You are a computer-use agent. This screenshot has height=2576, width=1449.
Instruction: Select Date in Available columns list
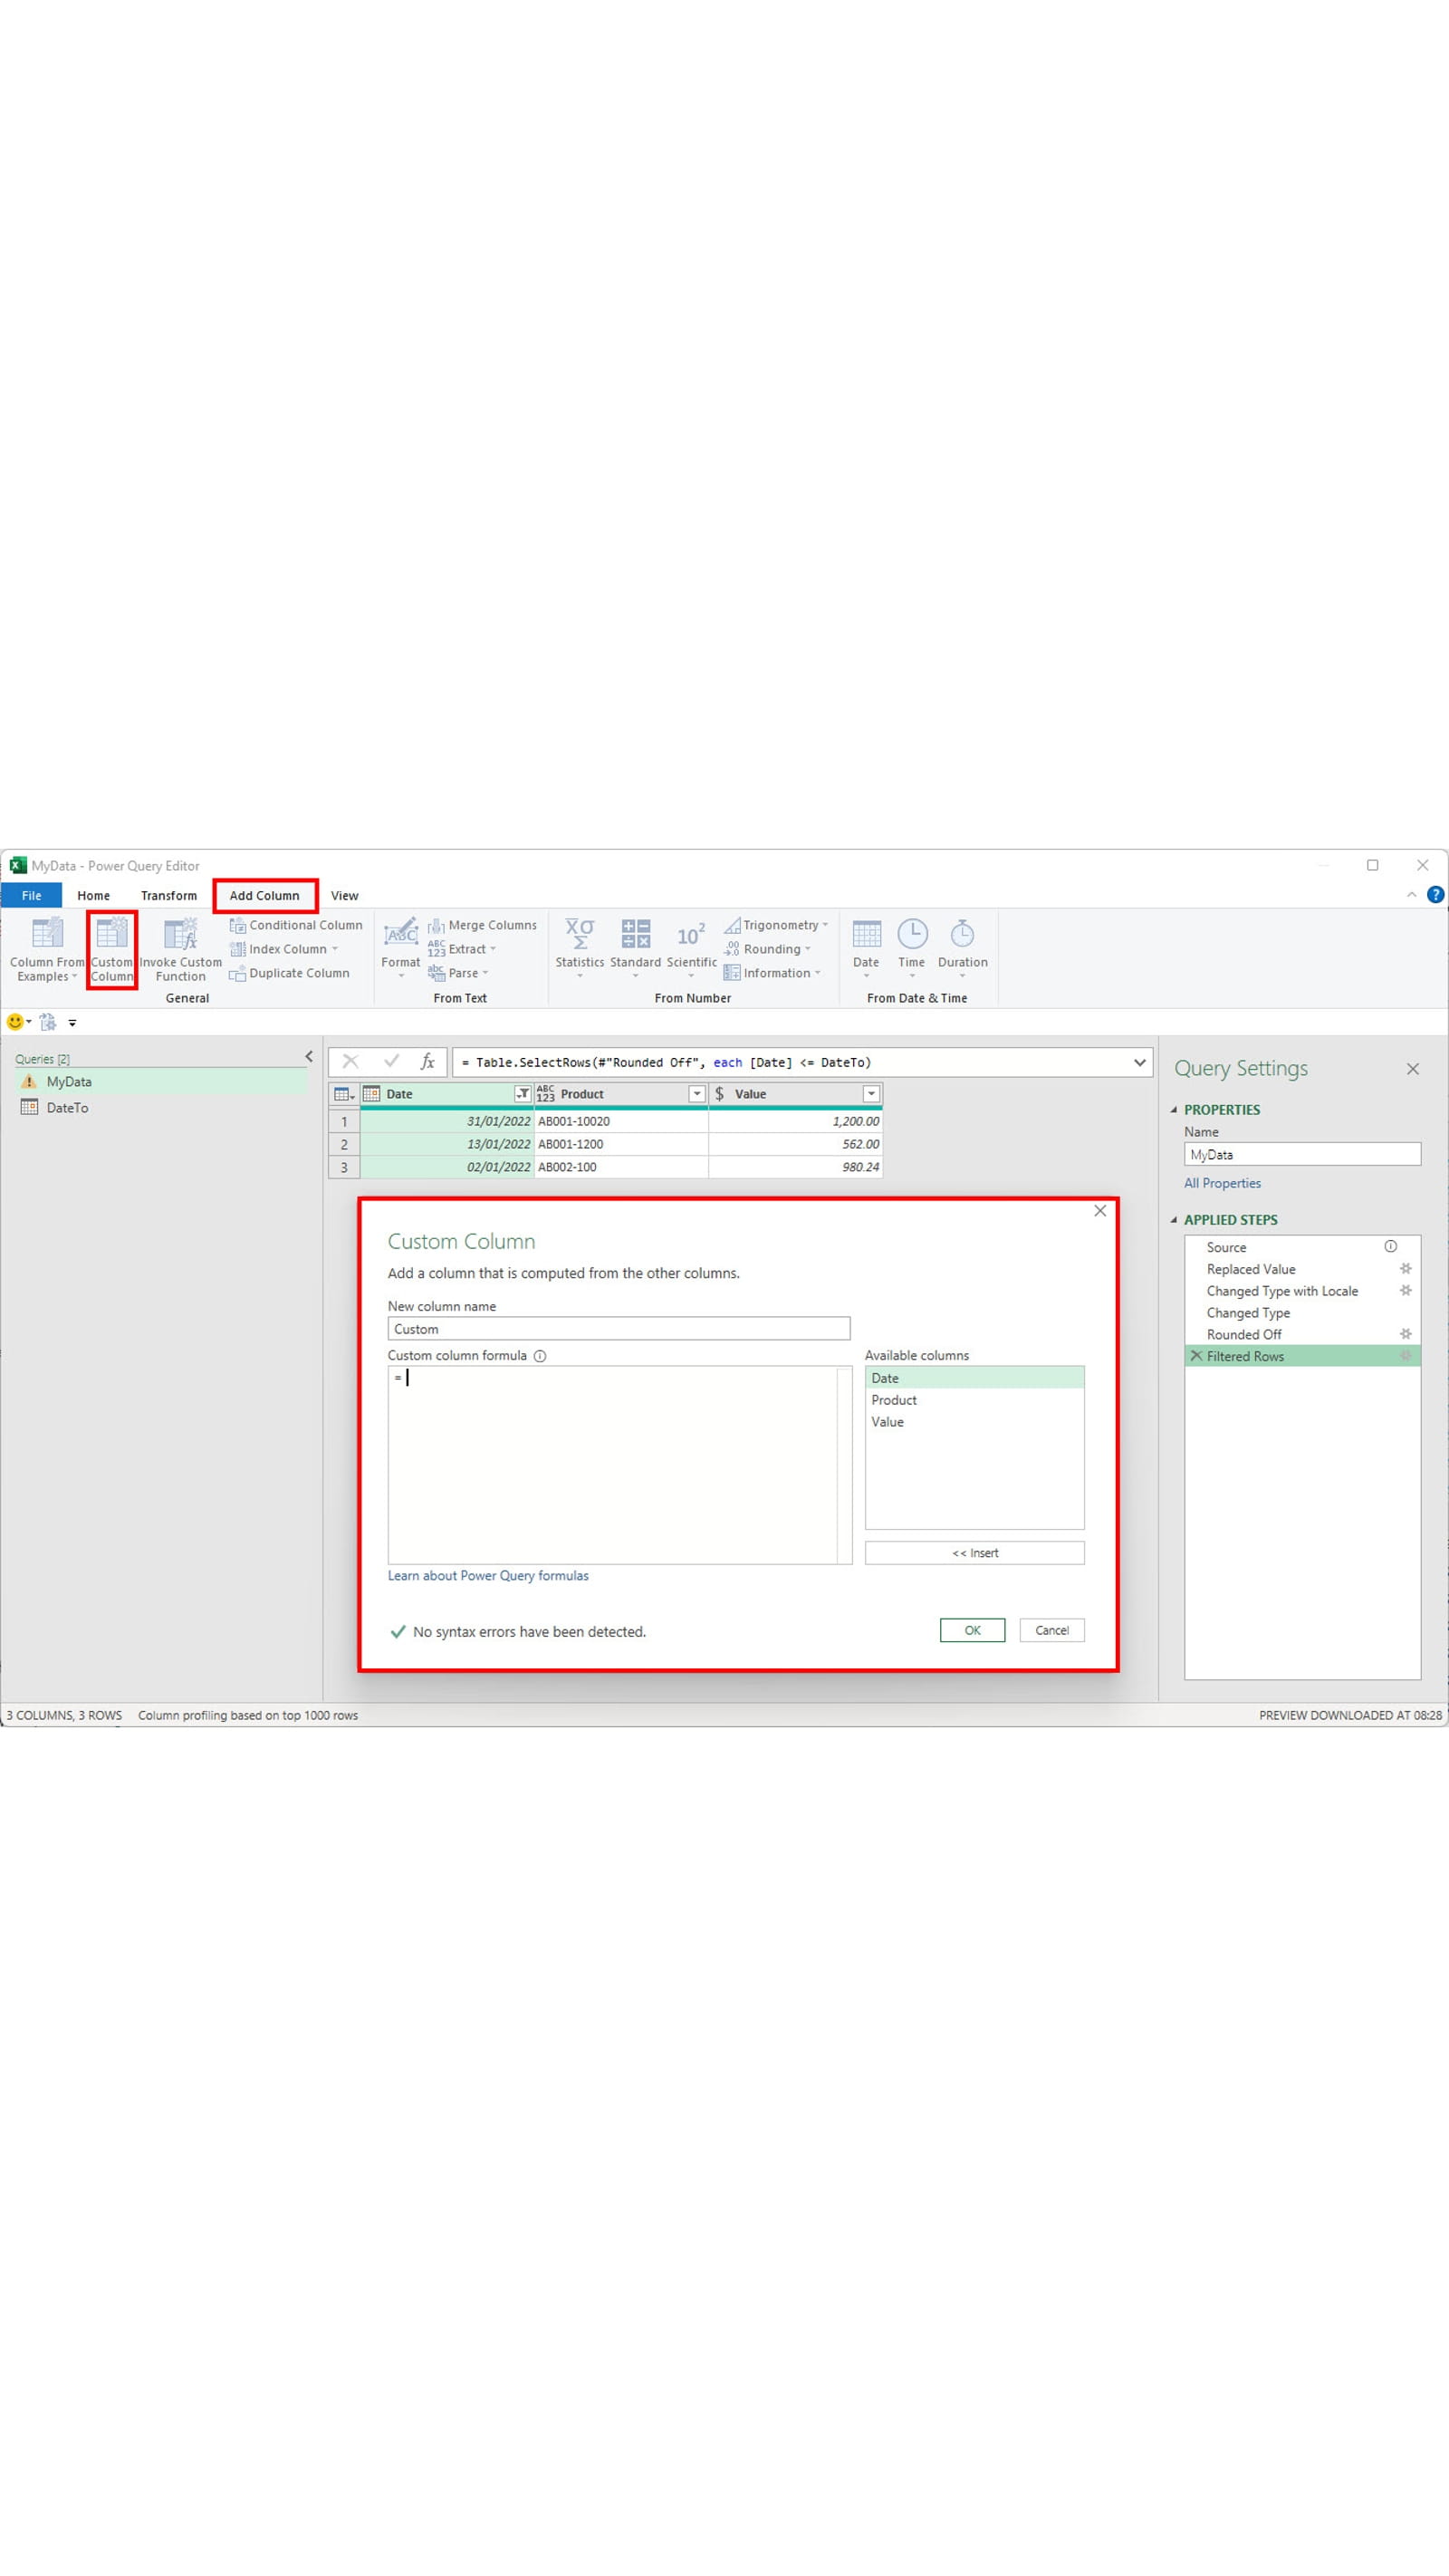tap(884, 1378)
